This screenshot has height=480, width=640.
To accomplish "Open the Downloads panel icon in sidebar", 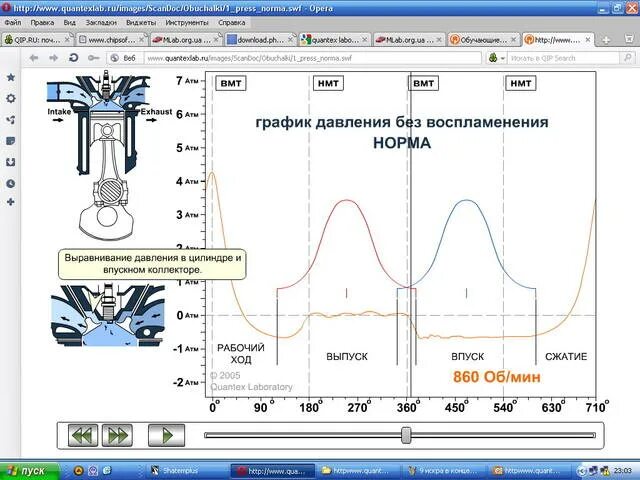I will [11, 162].
